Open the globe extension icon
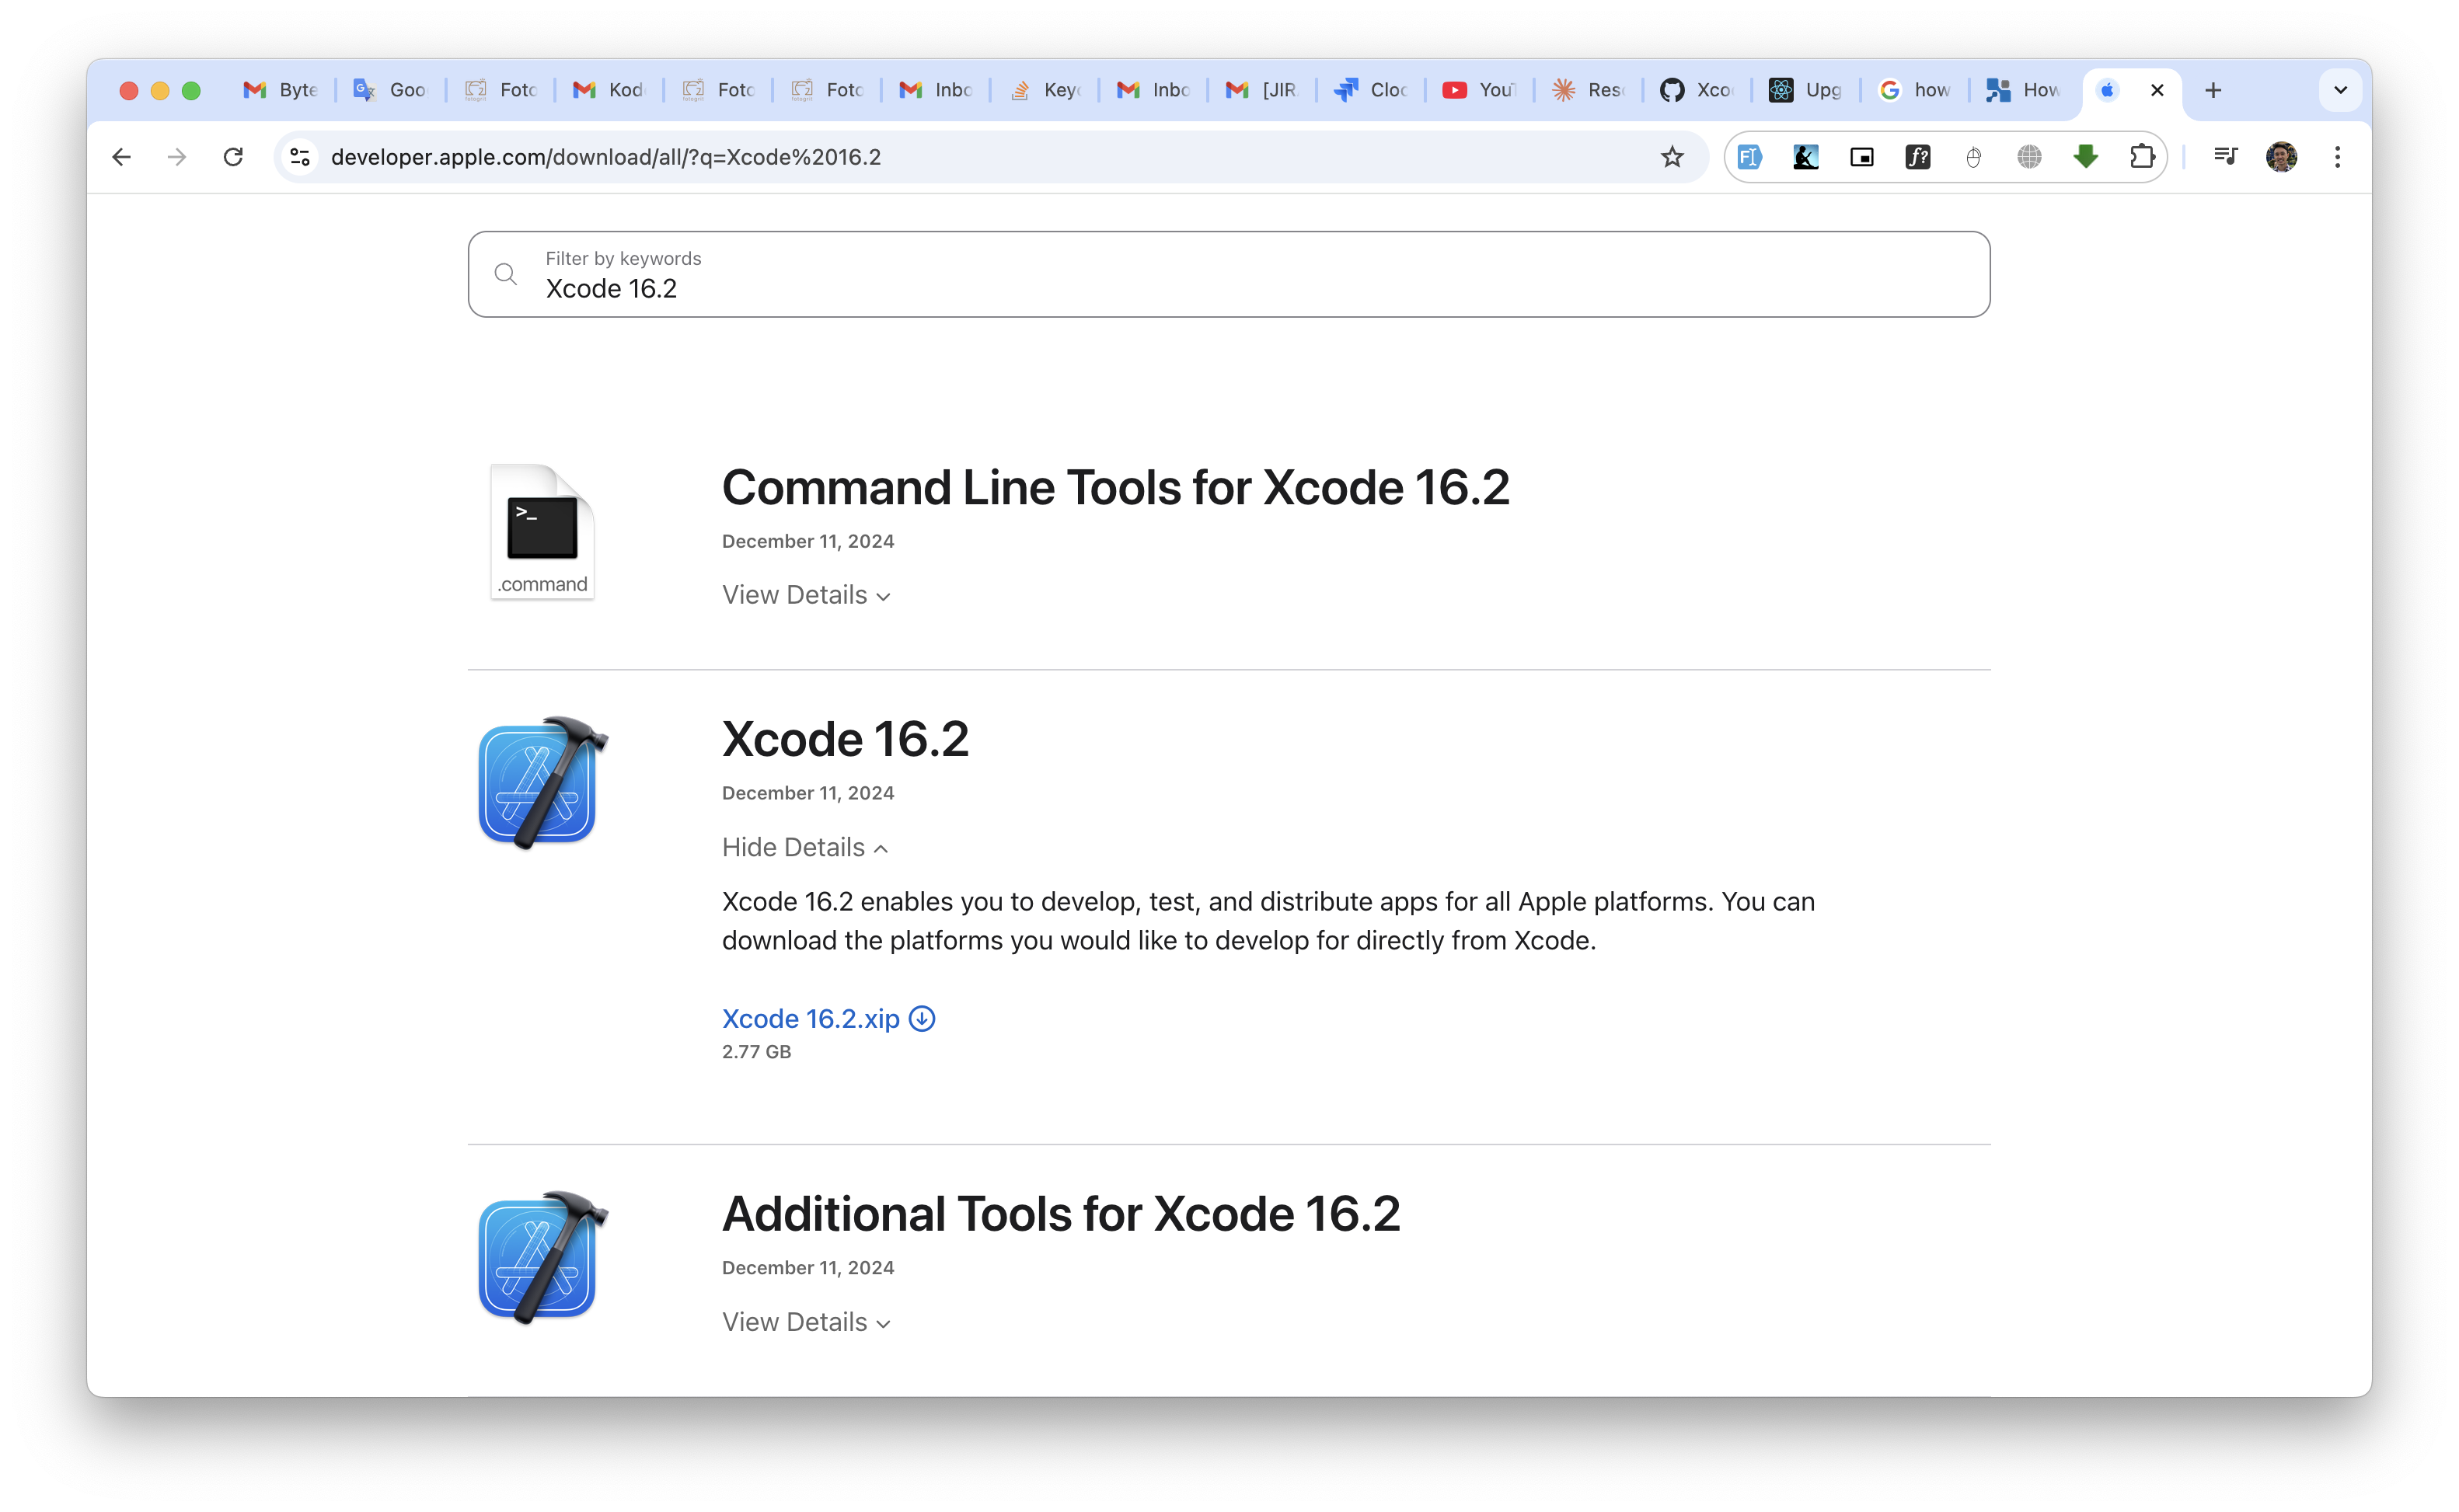 (x=2029, y=157)
